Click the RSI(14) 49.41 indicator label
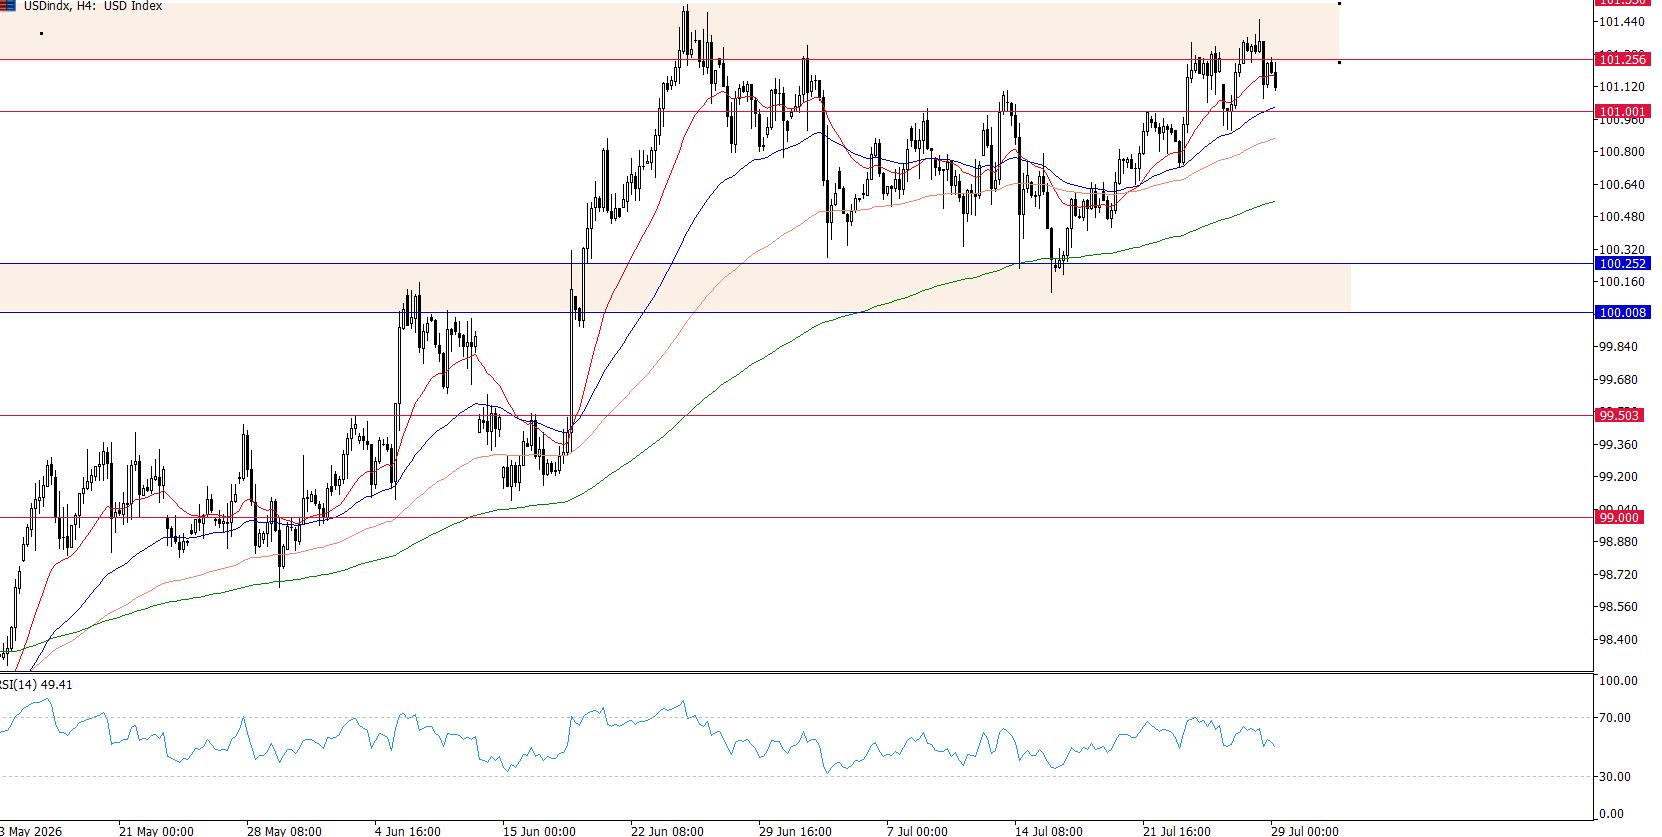The width and height of the screenshot is (1662, 837). pos(36,684)
